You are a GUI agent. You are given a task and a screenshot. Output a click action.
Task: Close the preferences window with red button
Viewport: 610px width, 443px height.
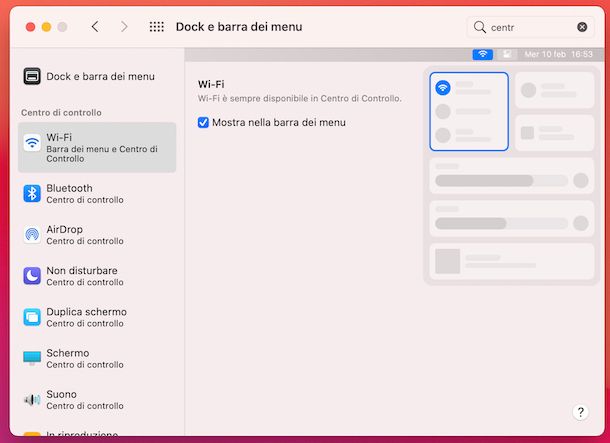30,27
